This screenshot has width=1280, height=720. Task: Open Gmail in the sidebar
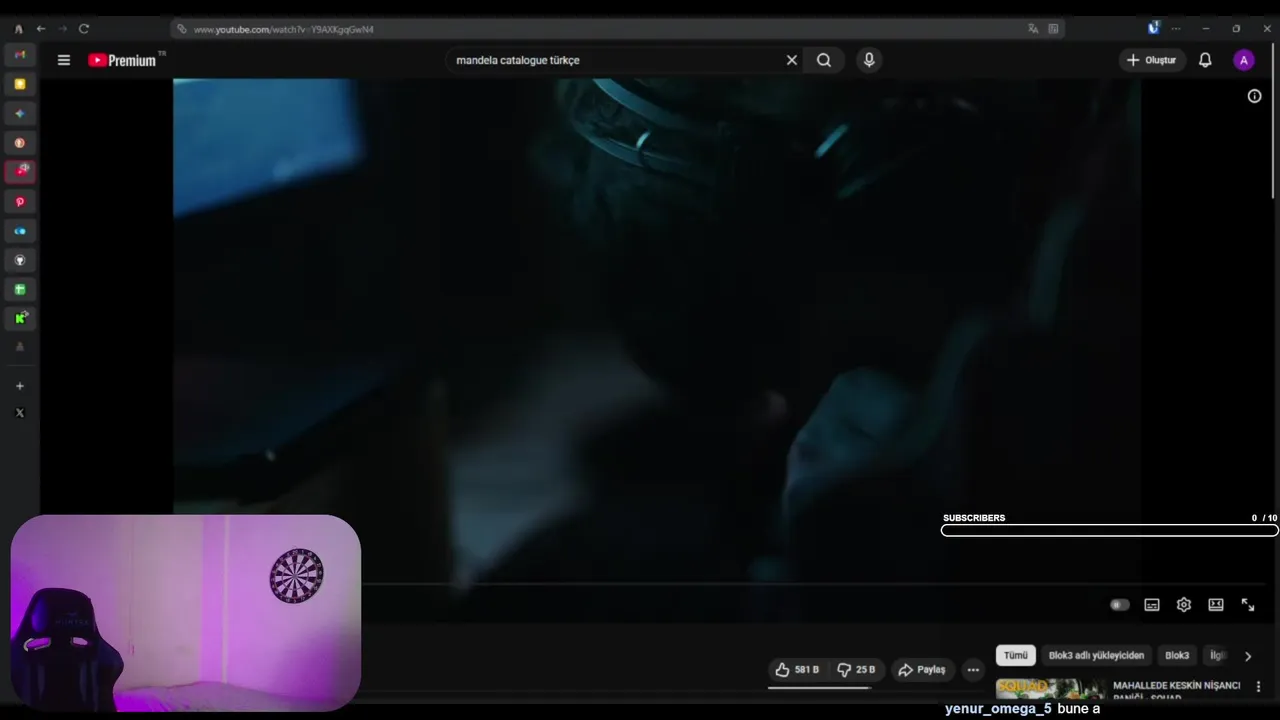pos(19,55)
